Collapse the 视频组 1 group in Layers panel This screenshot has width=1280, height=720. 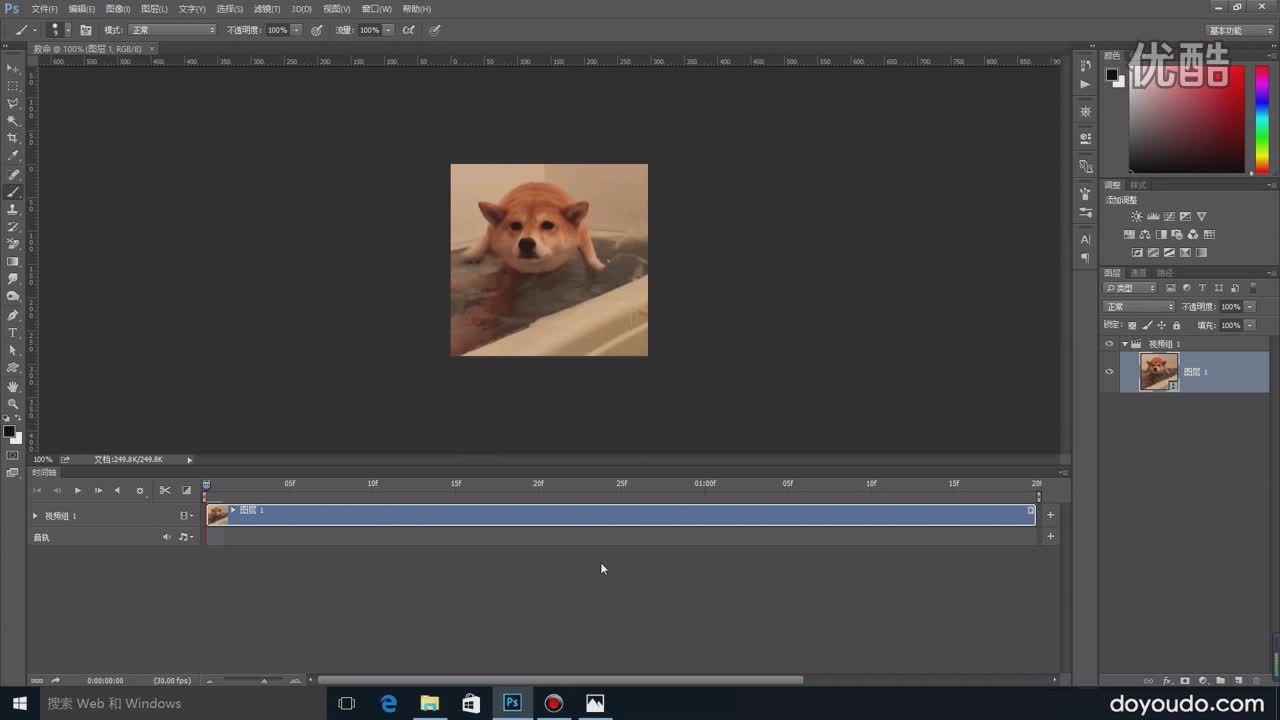click(x=1124, y=344)
